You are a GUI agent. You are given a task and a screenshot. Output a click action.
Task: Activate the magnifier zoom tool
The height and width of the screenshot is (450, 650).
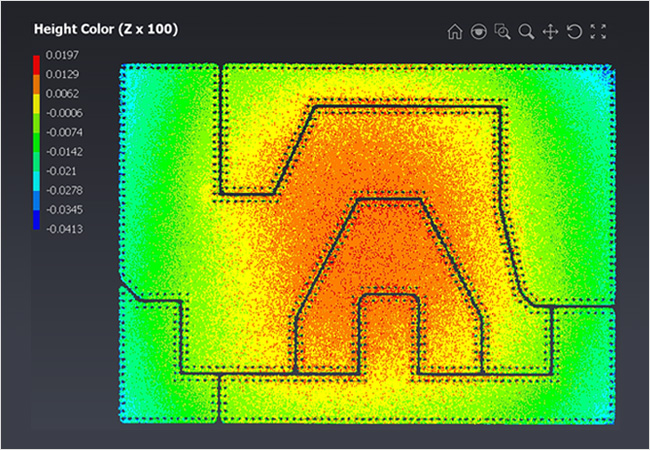[527, 32]
